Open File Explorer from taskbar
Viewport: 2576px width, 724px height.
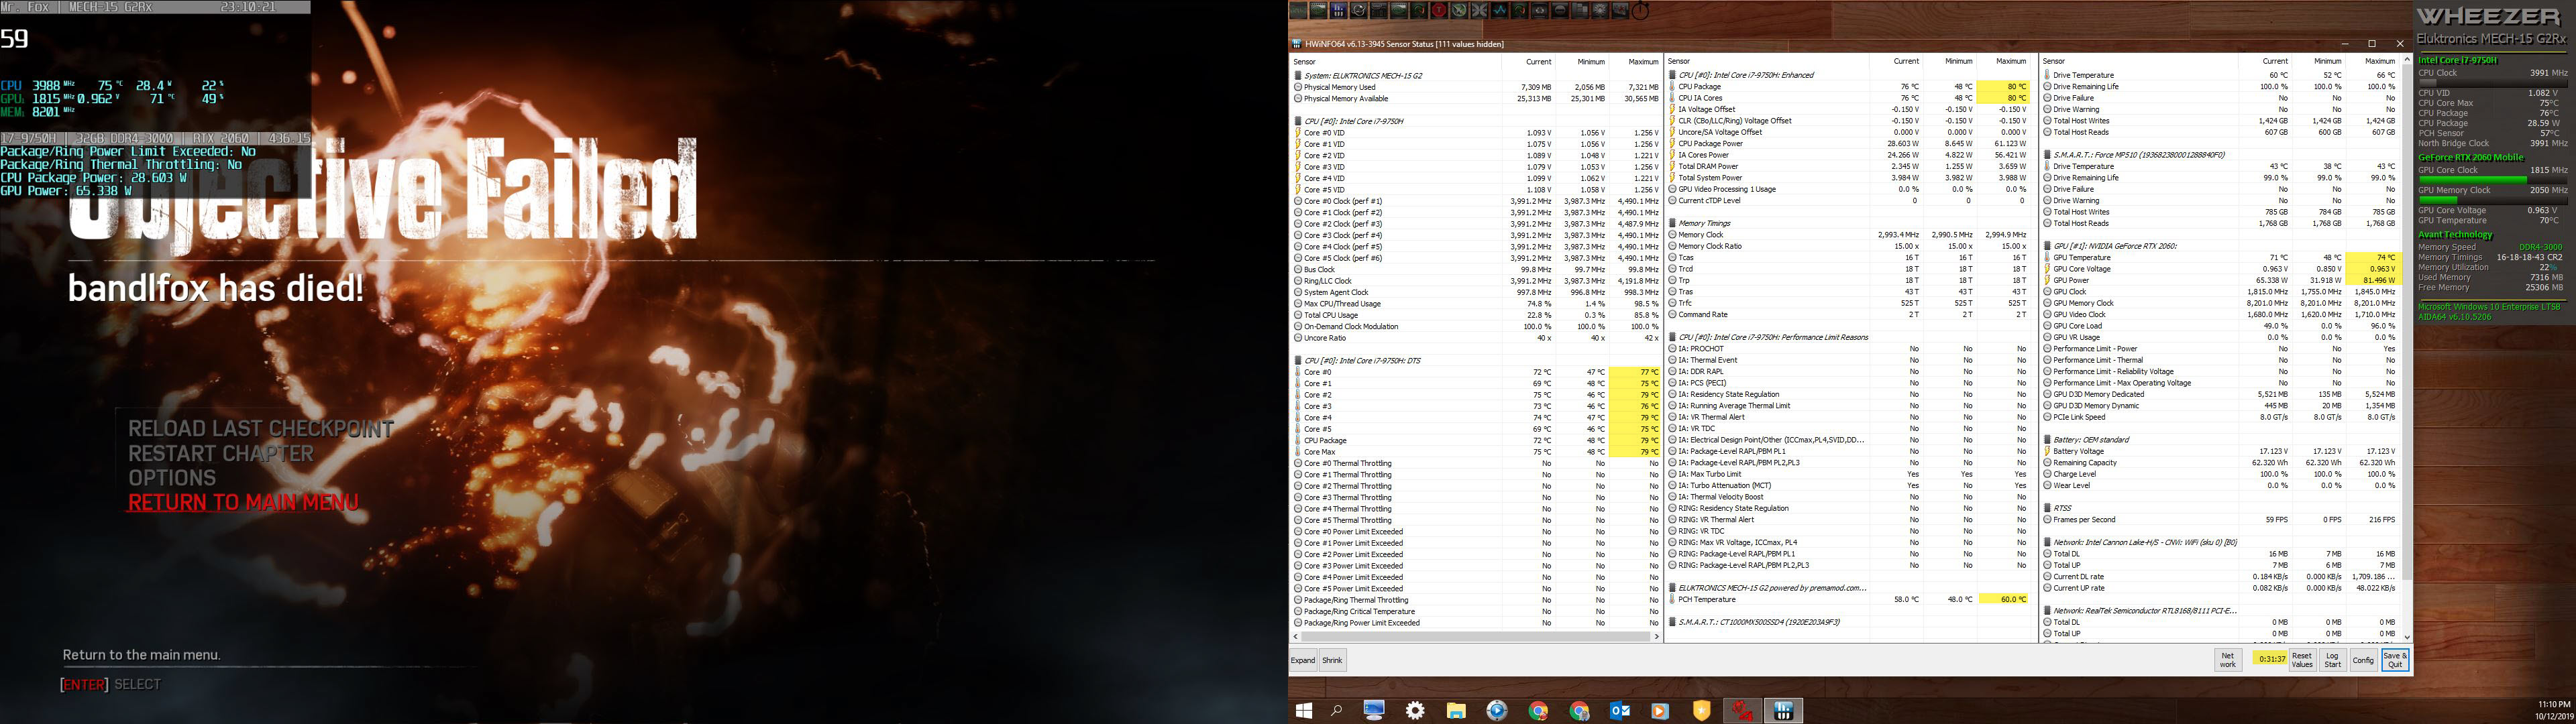pos(1456,711)
